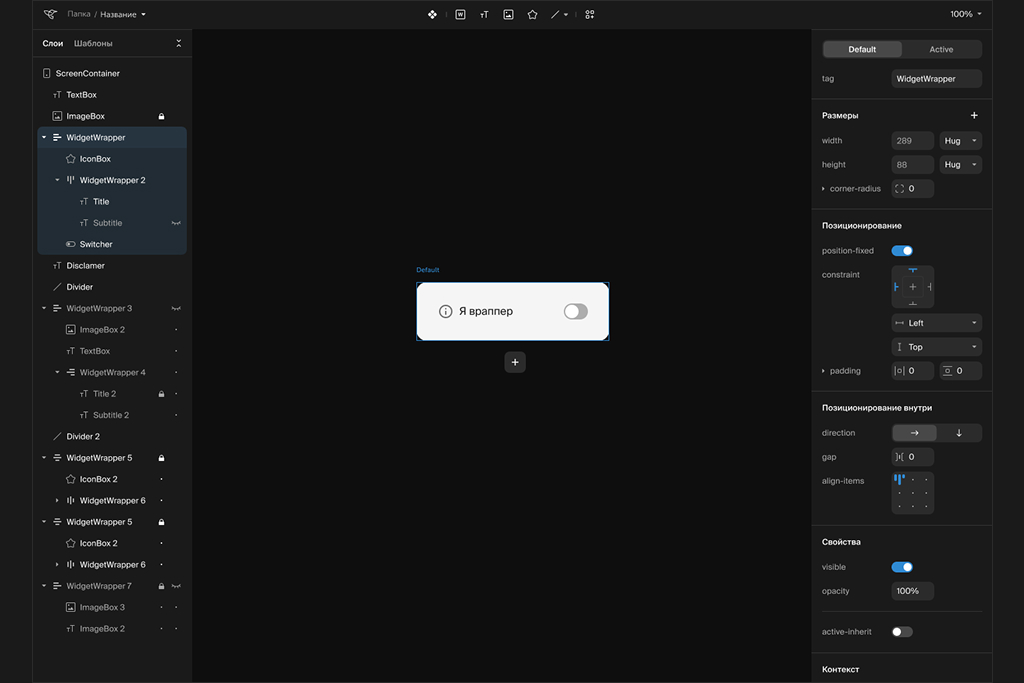
Task: Select the image tool in top toolbar
Action: (x=508, y=15)
